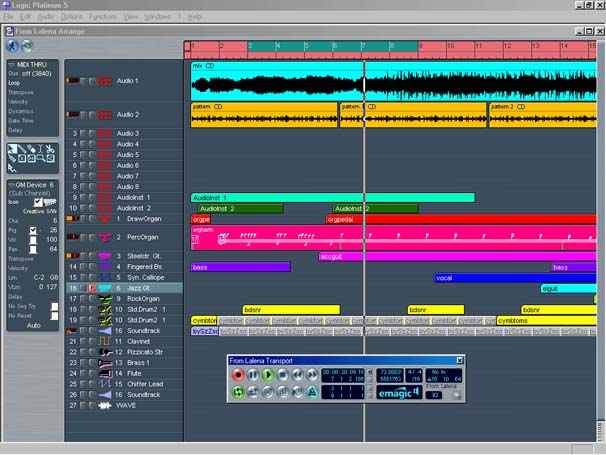The image size is (606, 455).
Task: Click the green Play button in Transport
Action: point(267,375)
